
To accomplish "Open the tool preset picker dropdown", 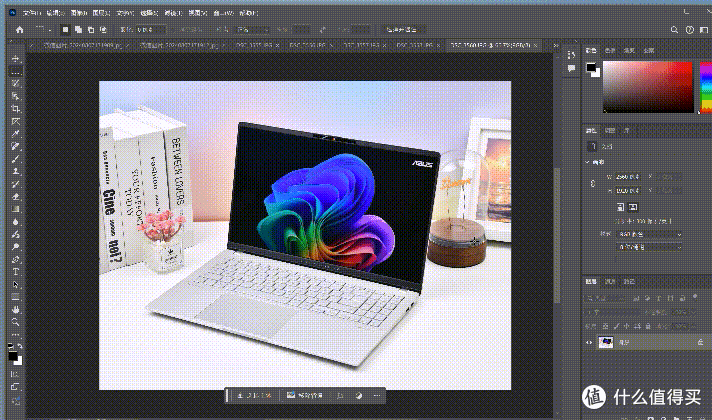I will click(x=42, y=30).
